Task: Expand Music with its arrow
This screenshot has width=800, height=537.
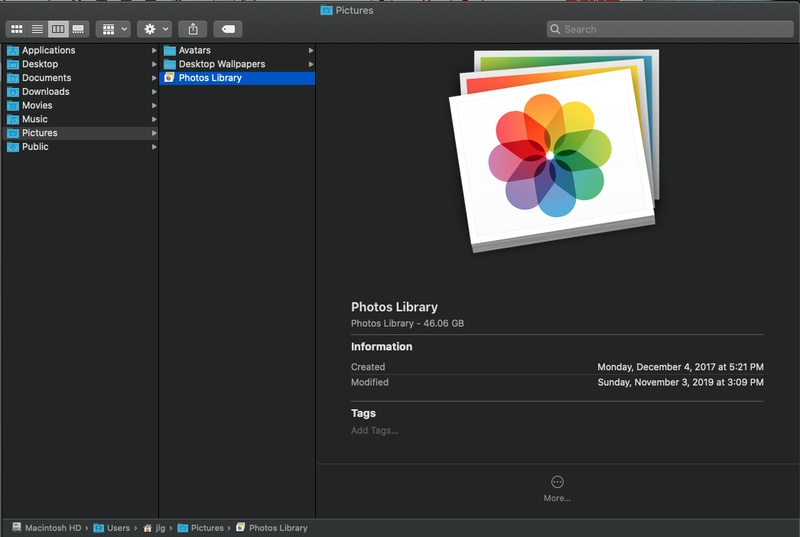Action: (154, 119)
